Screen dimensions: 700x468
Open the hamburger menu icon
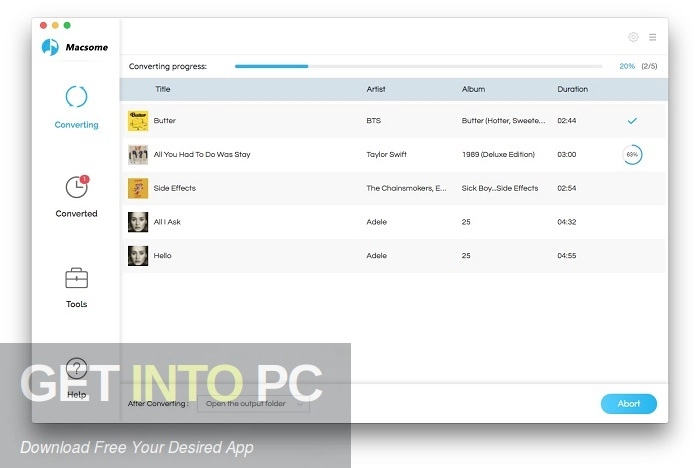click(652, 37)
